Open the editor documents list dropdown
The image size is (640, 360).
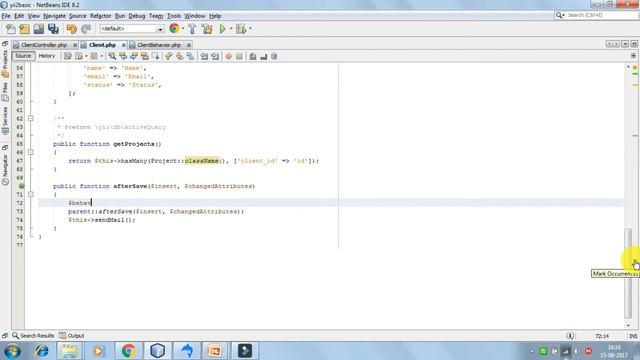pyautogui.click(x=625, y=44)
